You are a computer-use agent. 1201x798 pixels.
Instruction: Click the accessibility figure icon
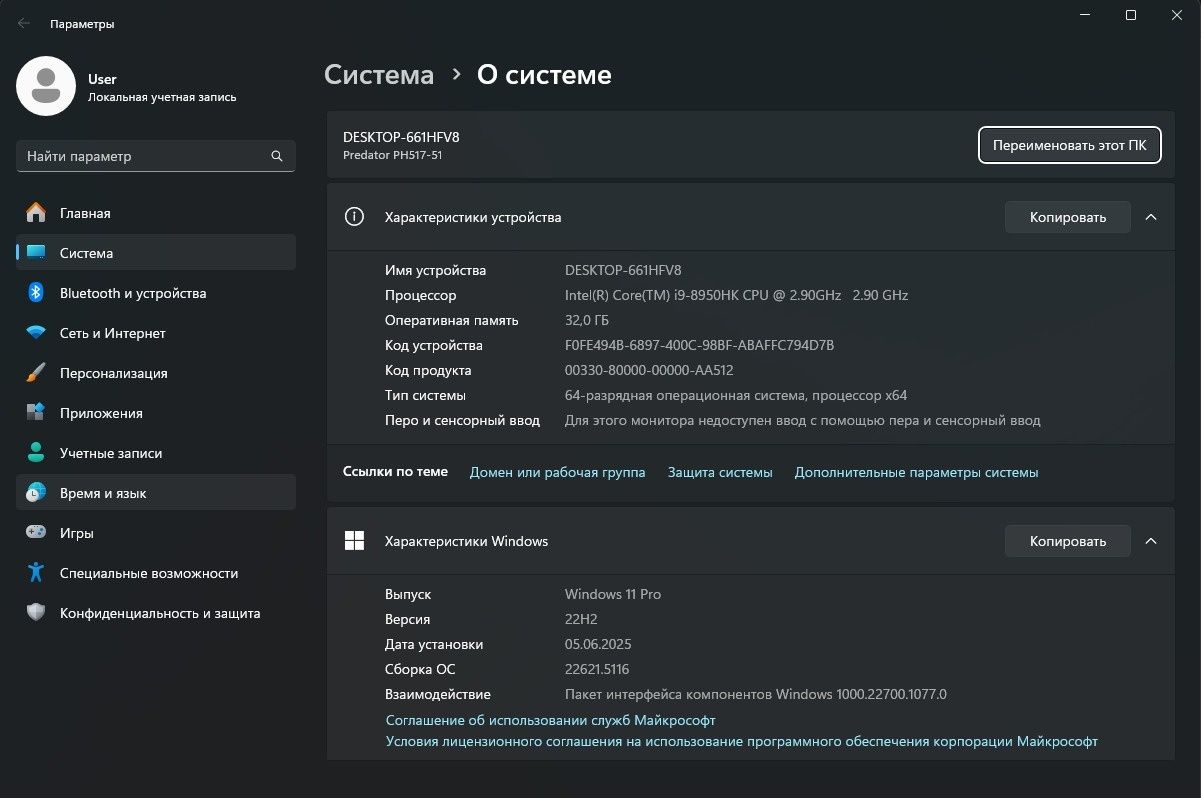pos(36,573)
